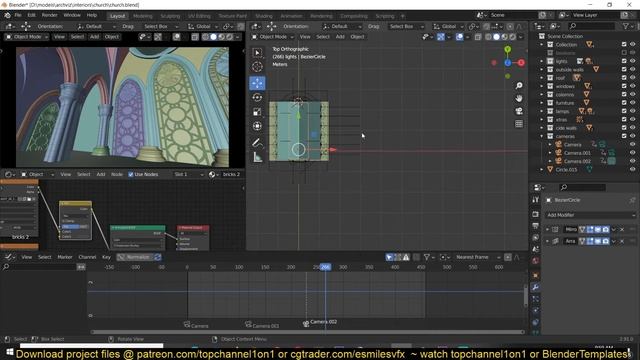Pin the BezierCircle properties with pin icon
The height and width of the screenshot is (360, 640).
632,200
